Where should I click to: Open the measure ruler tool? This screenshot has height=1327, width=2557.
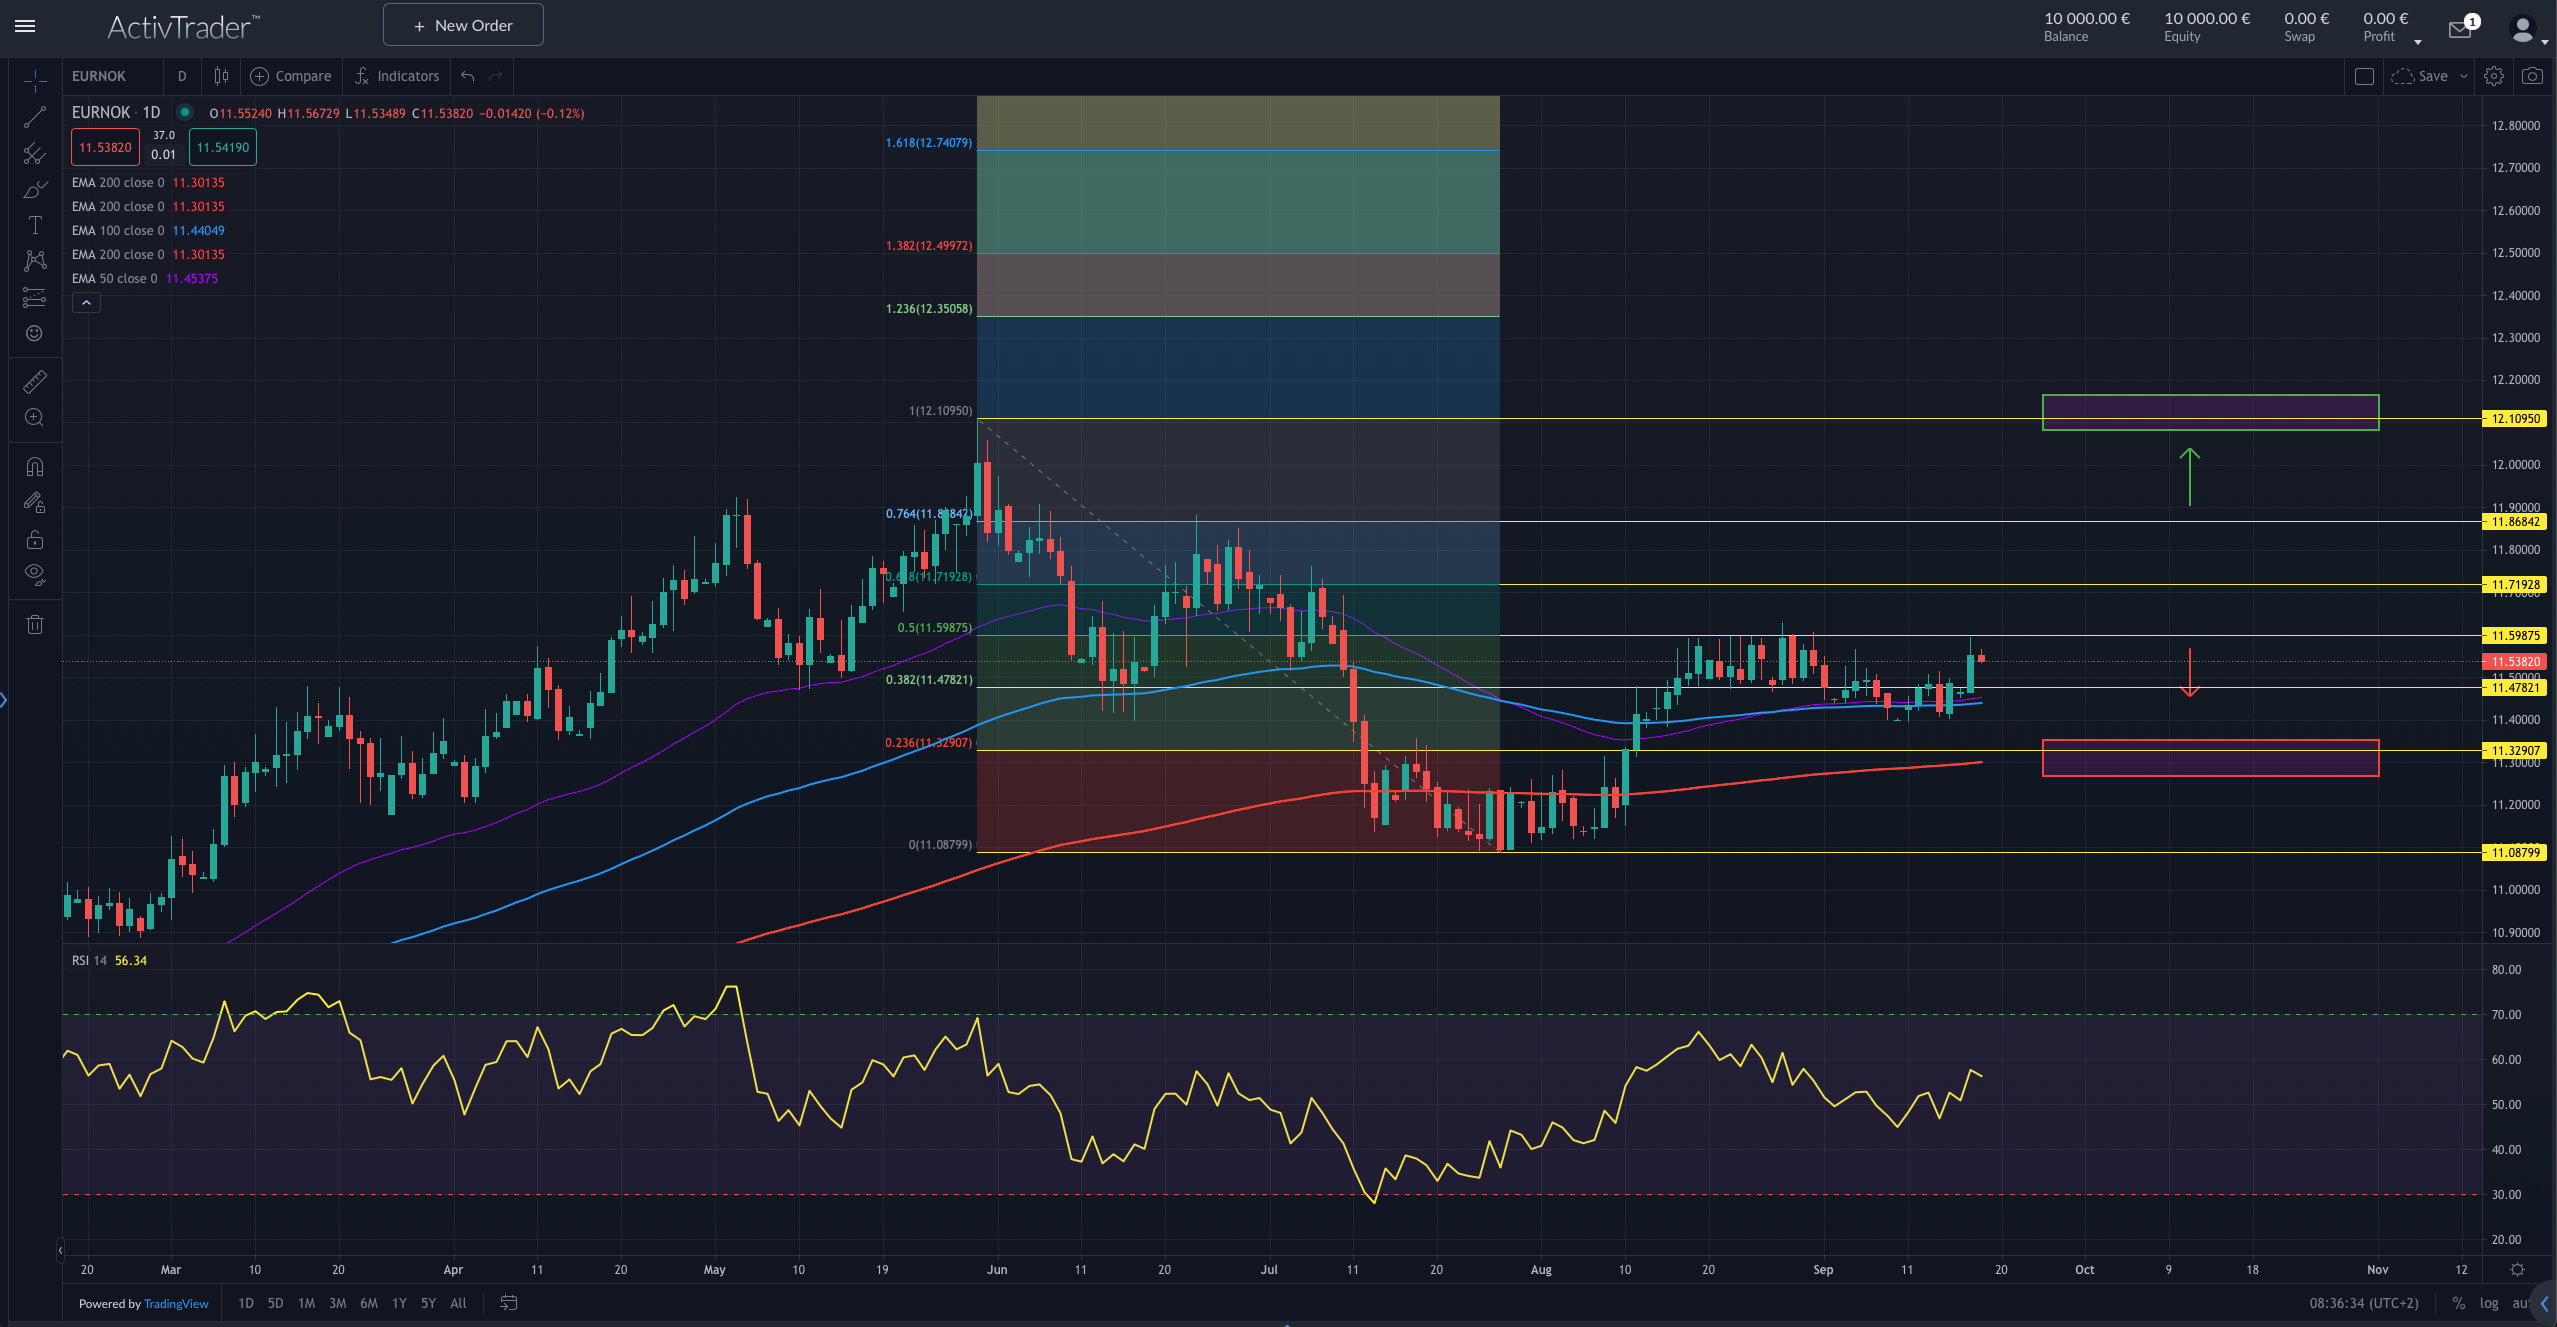(x=34, y=381)
